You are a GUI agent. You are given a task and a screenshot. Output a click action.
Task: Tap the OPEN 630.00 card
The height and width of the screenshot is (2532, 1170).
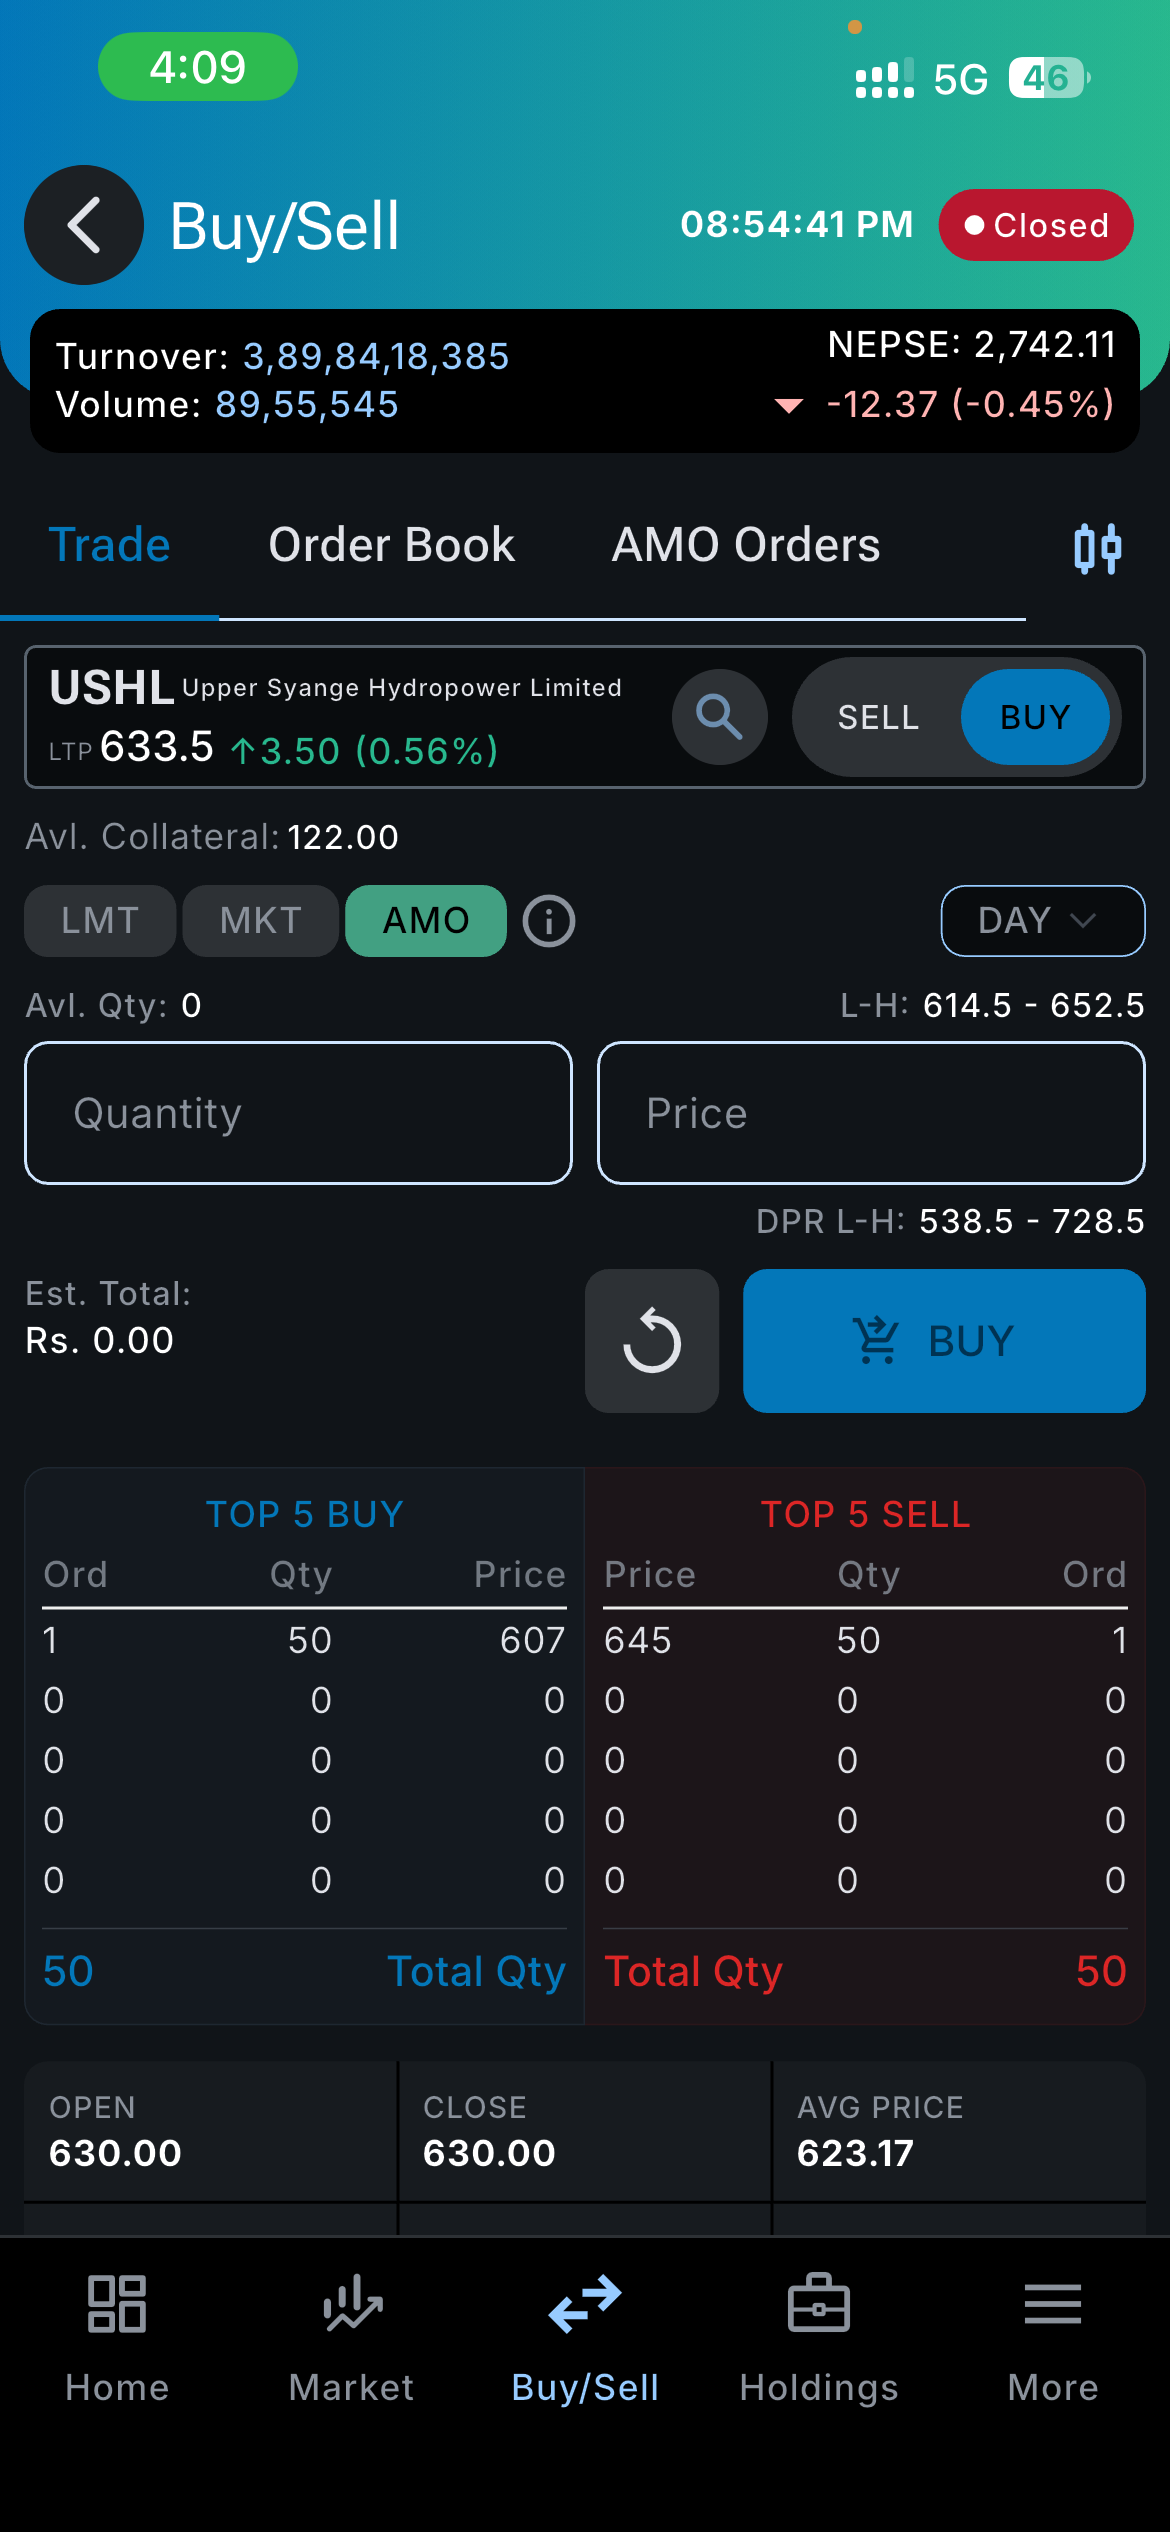pyautogui.click(x=210, y=2131)
